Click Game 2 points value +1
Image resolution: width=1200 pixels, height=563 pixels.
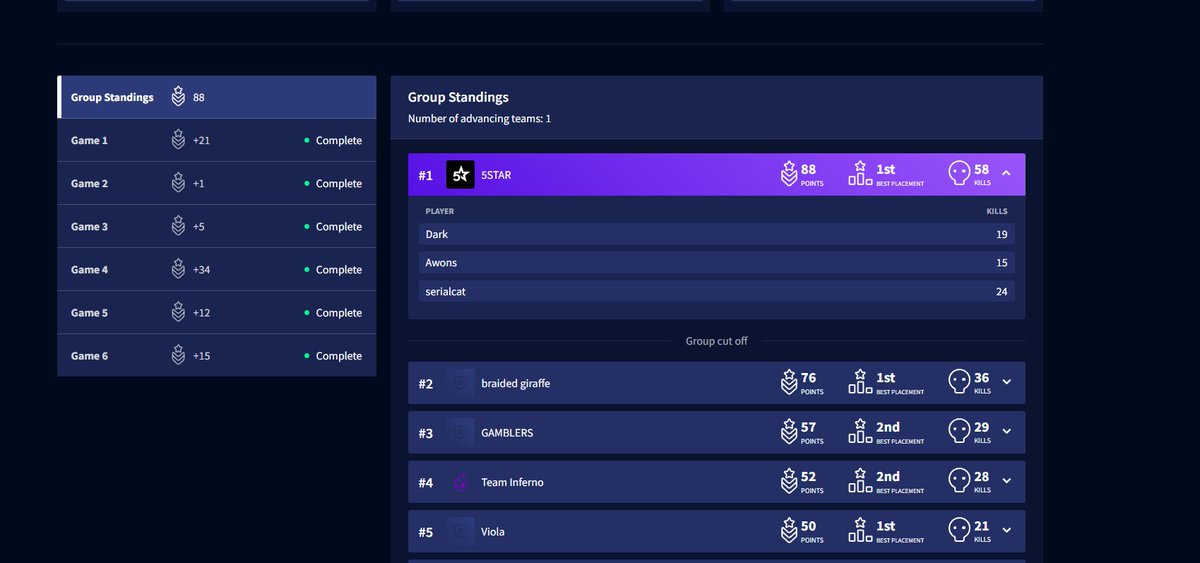point(198,184)
